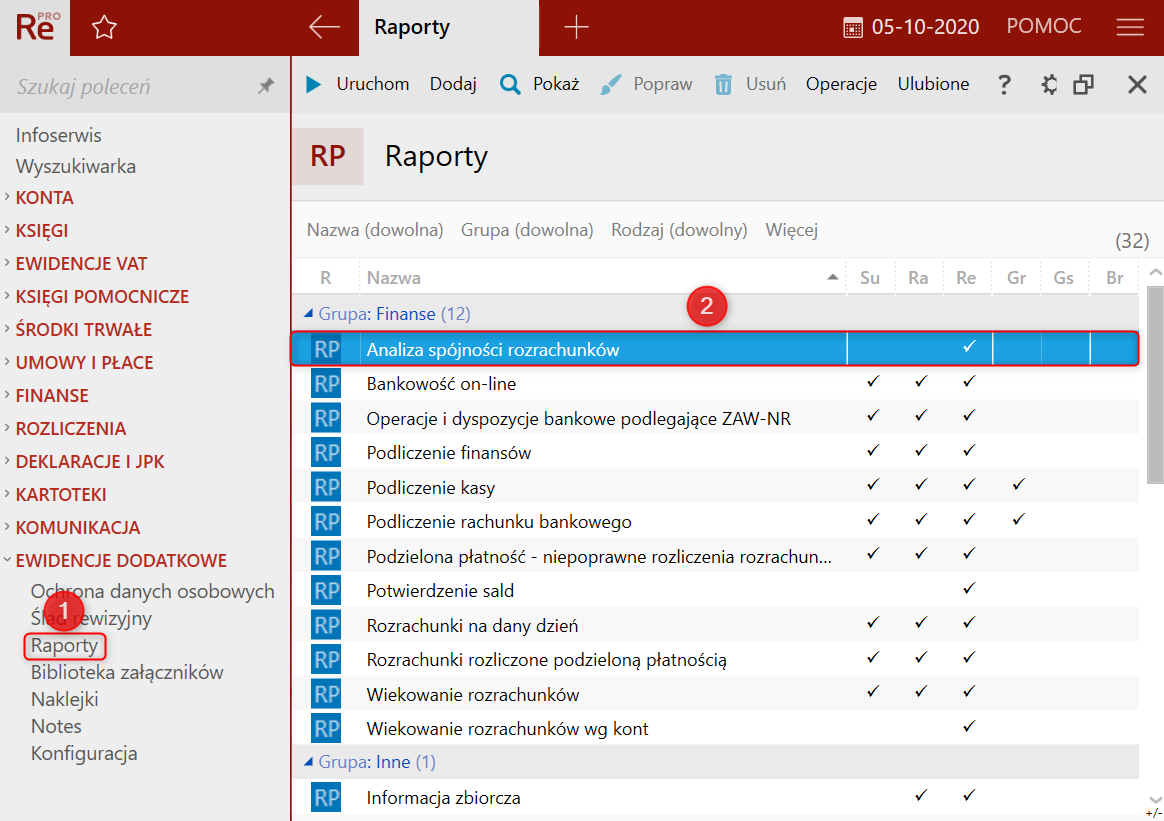Open the Operacje menu
1164x821 pixels.
(x=841, y=85)
